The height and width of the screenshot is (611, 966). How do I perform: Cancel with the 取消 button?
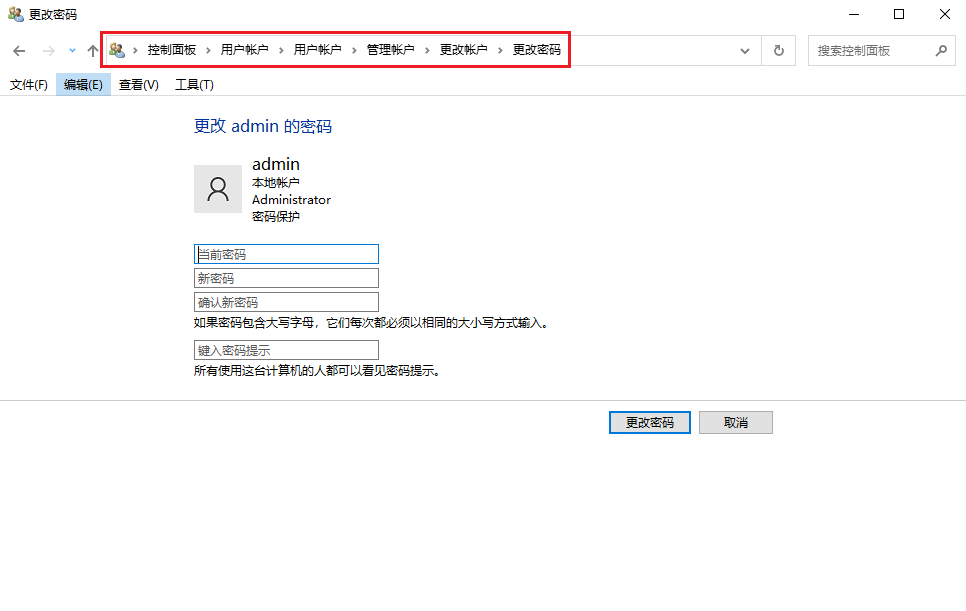coord(735,422)
